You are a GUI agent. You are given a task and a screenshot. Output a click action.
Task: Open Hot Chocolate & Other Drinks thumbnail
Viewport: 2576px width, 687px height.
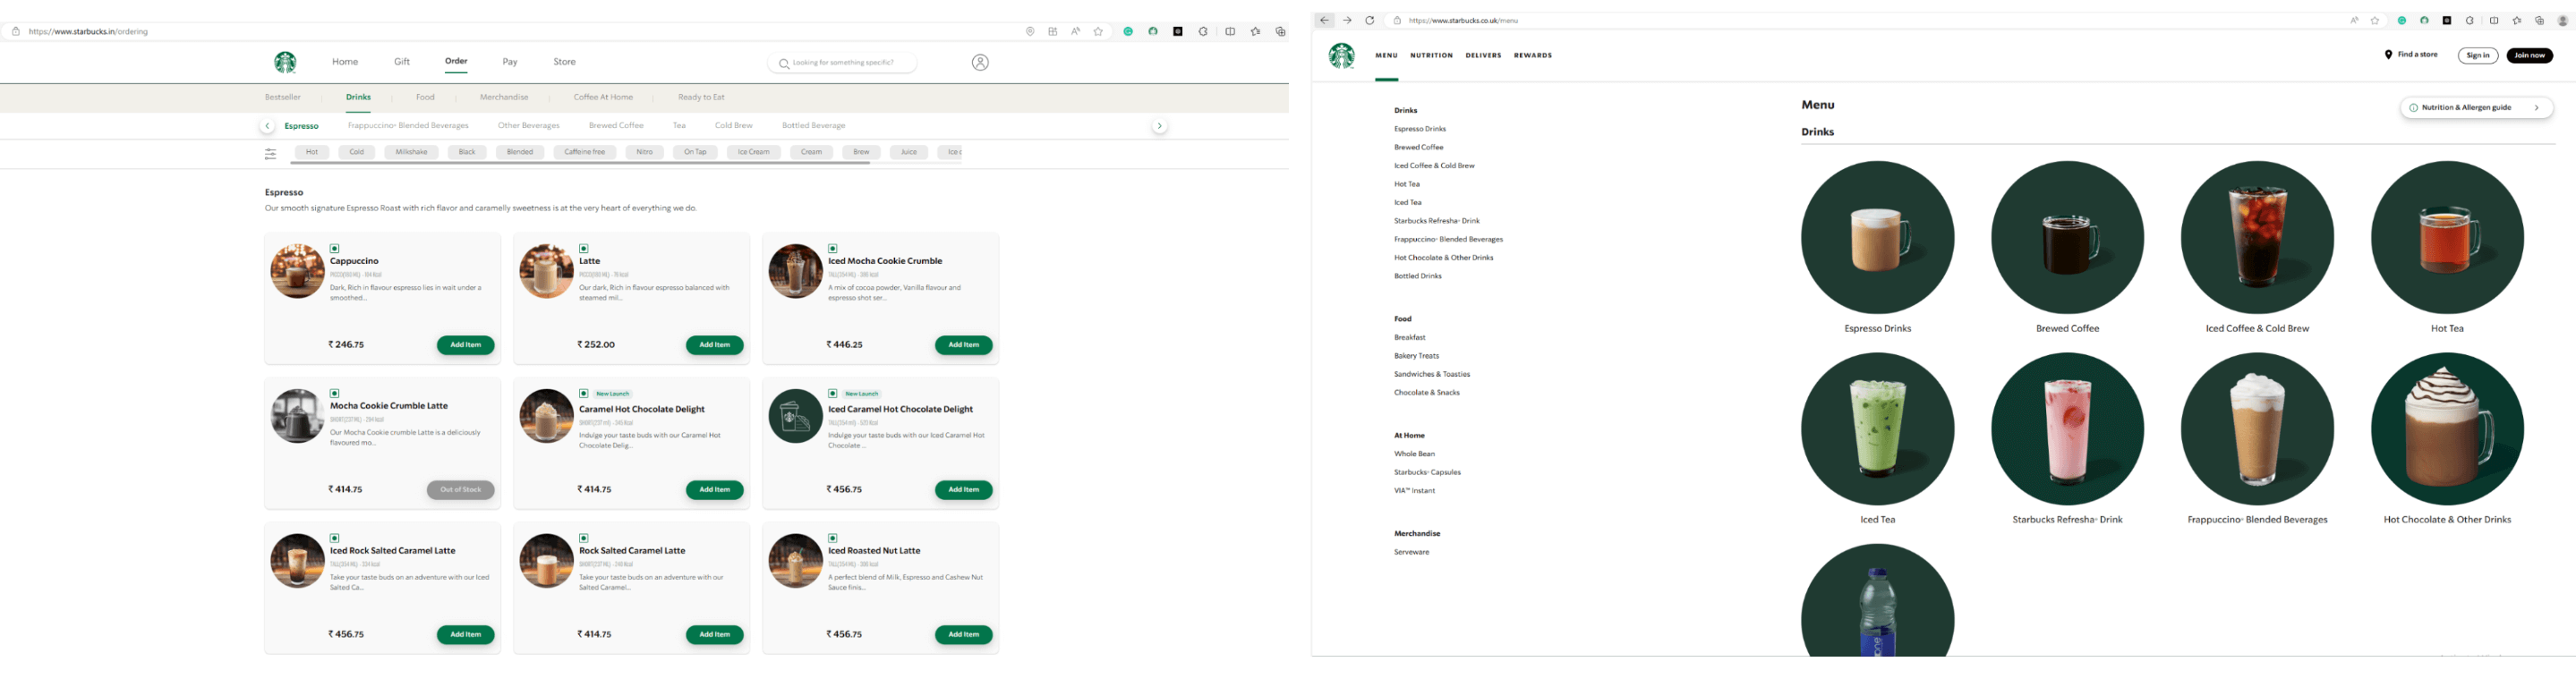(2447, 429)
